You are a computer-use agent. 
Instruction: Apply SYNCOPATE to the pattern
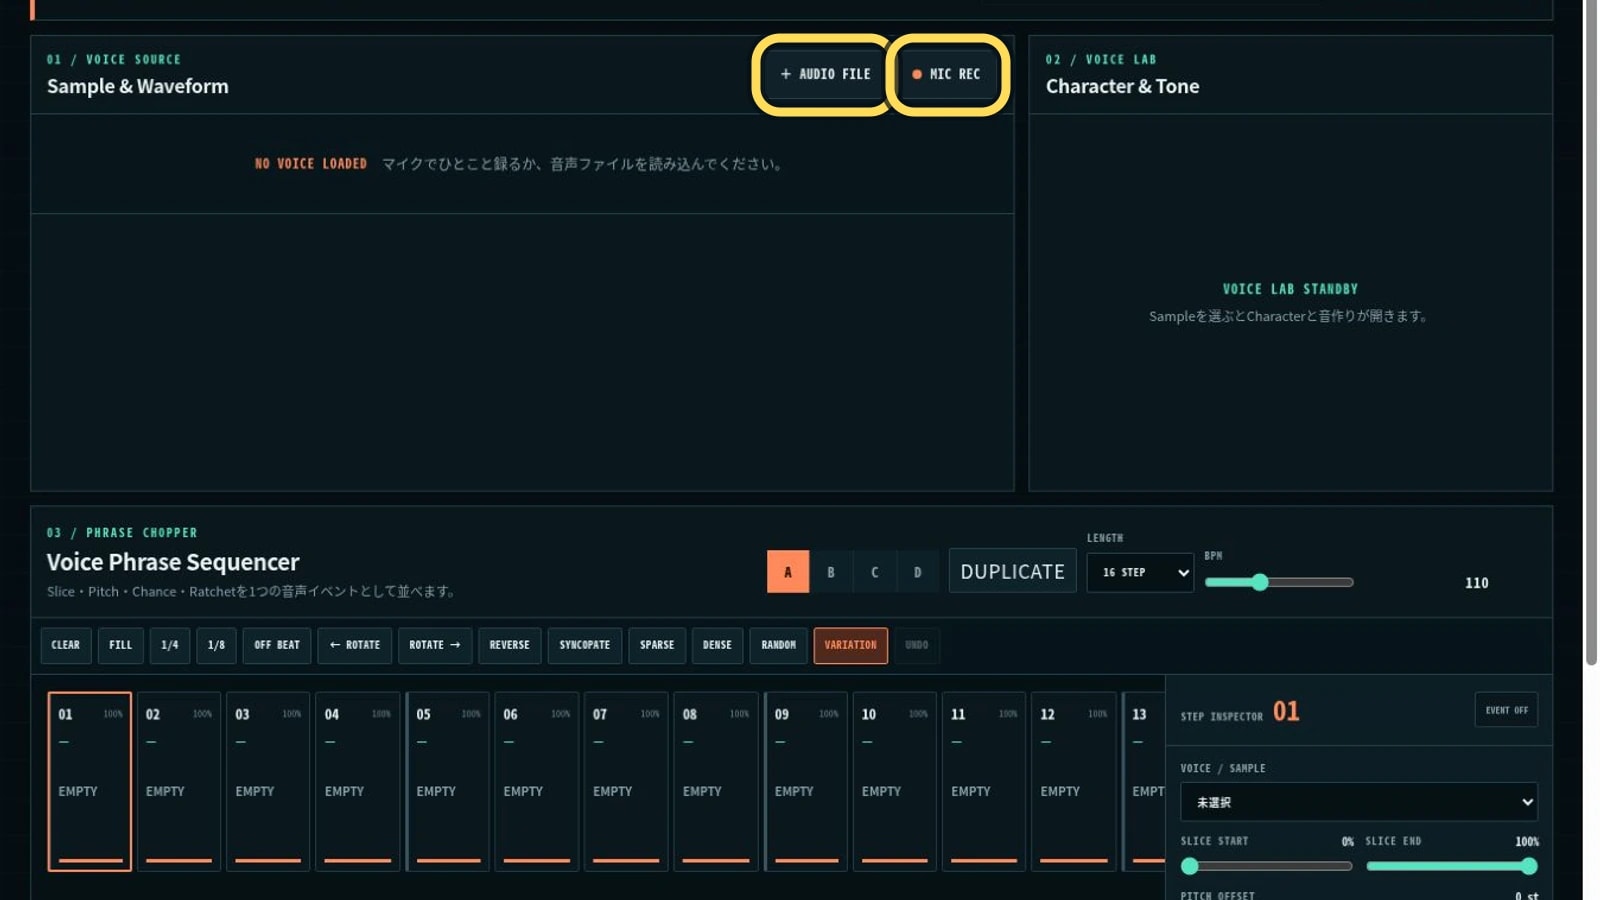[585, 645]
